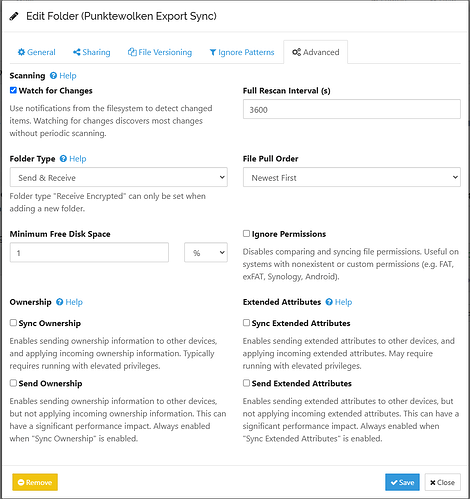The width and height of the screenshot is (470, 499).
Task: Click the yellow Remove button
Action: (35, 482)
